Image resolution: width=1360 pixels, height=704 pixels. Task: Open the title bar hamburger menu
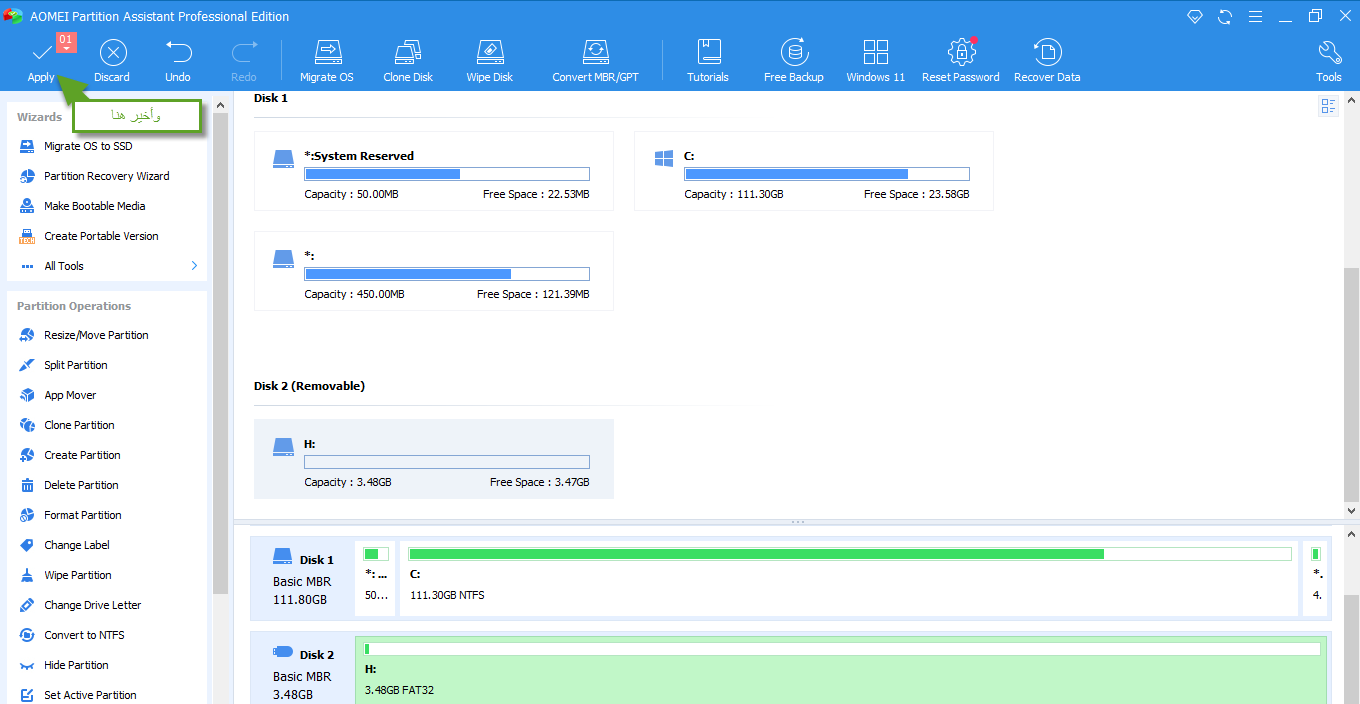1255,16
